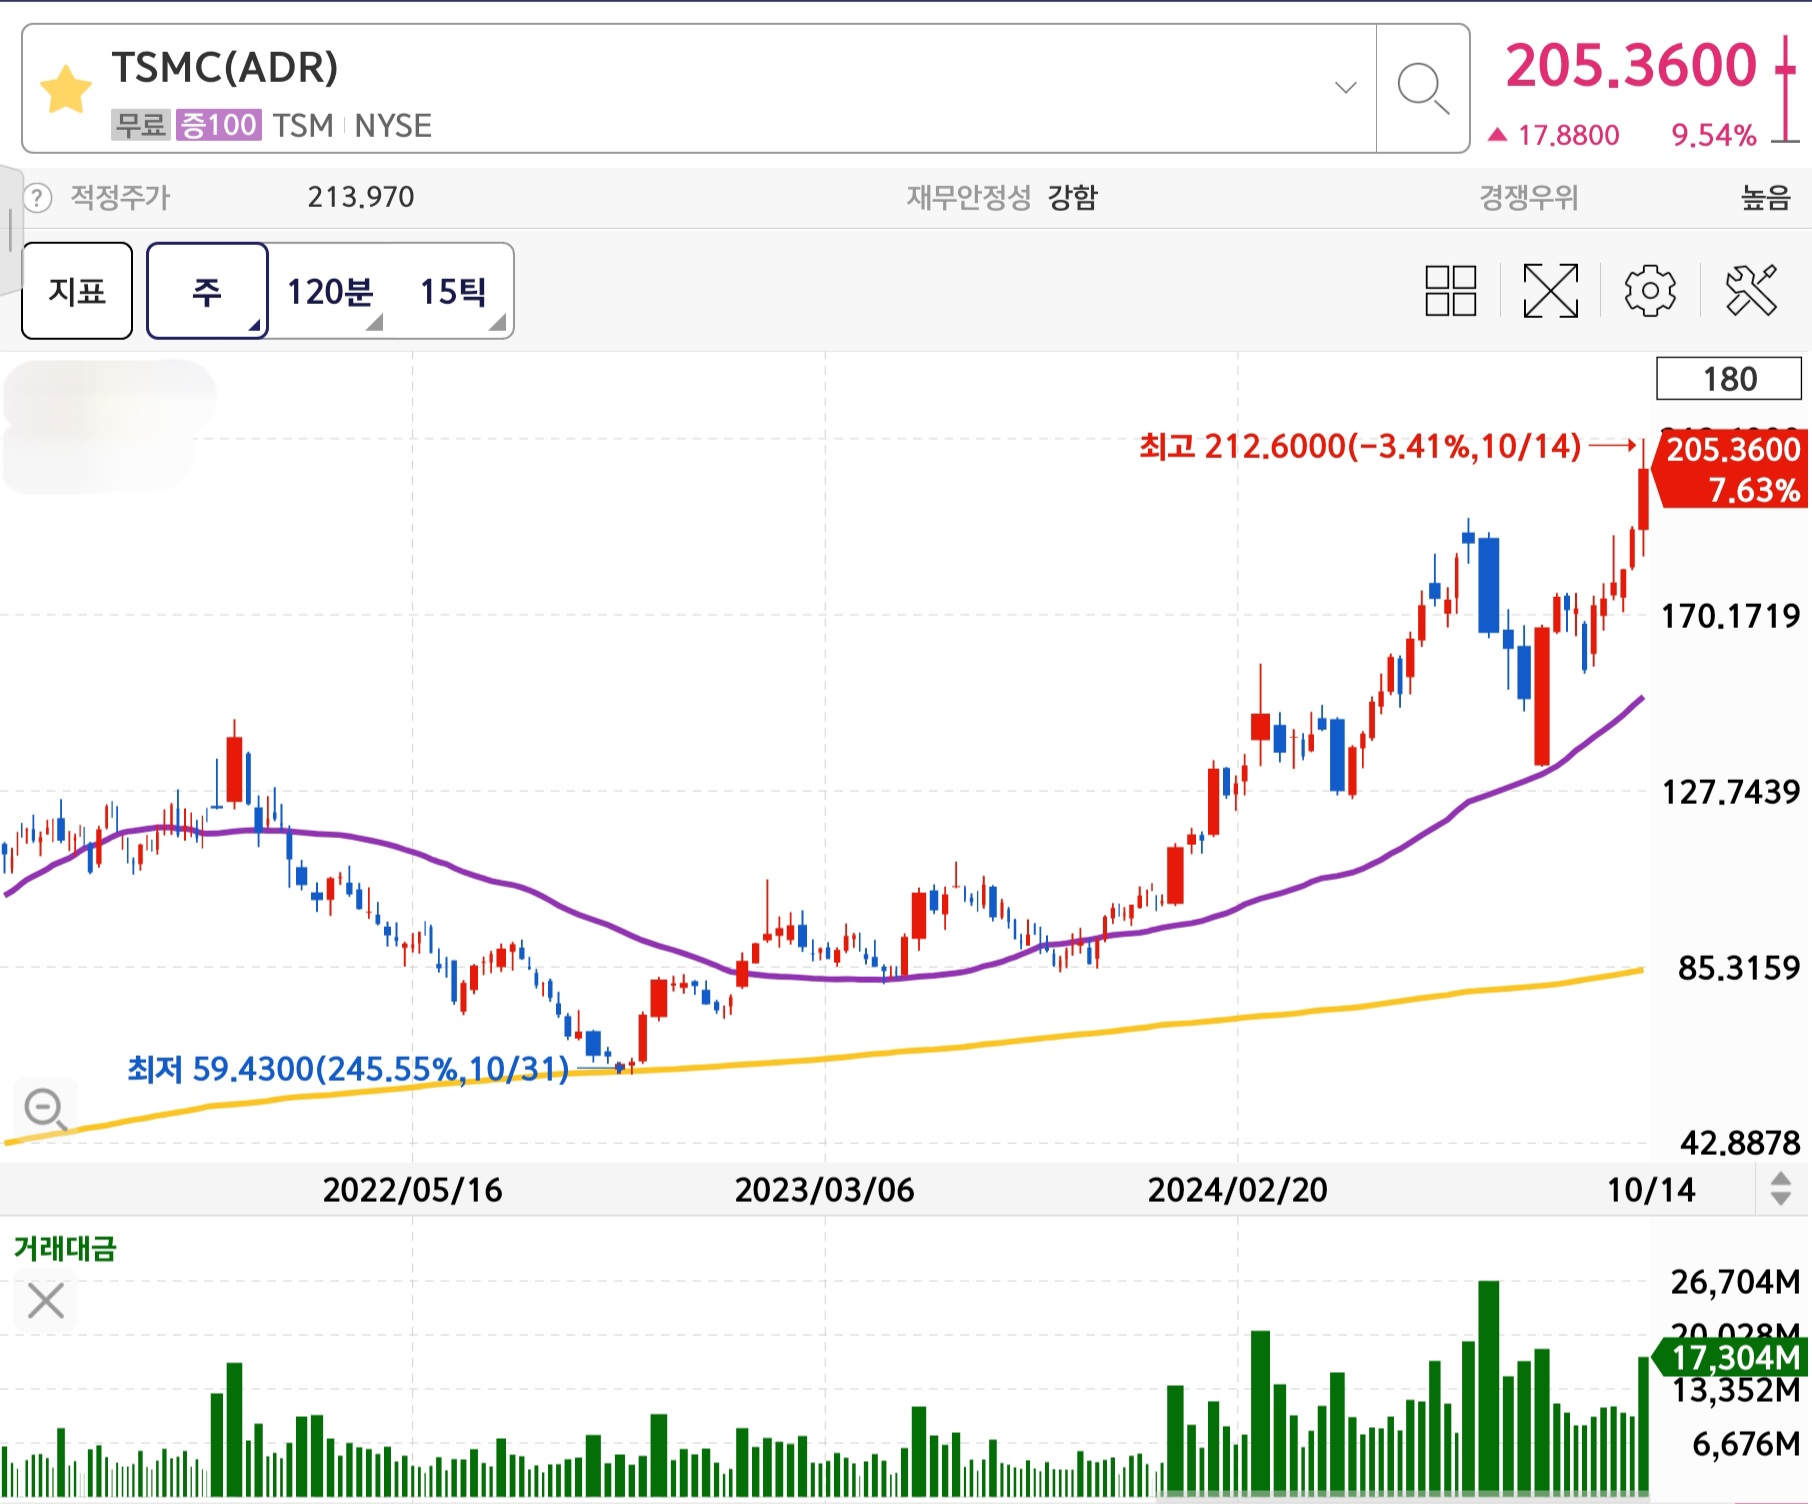The image size is (1812, 1504).
Task: Open chart settings gear icon
Action: point(1650,291)
